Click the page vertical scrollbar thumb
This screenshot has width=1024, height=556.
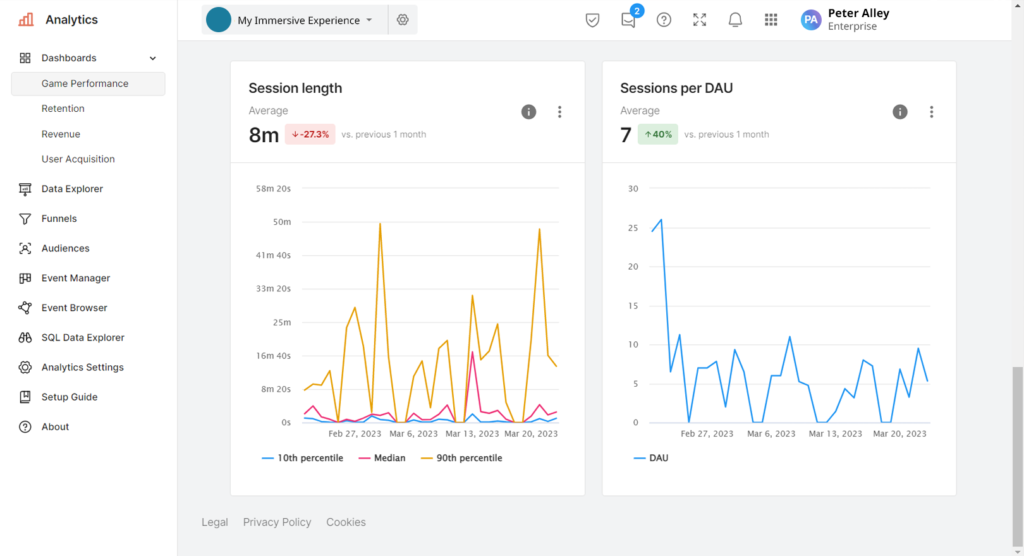pyautogui.click(x=1017, y=456)
